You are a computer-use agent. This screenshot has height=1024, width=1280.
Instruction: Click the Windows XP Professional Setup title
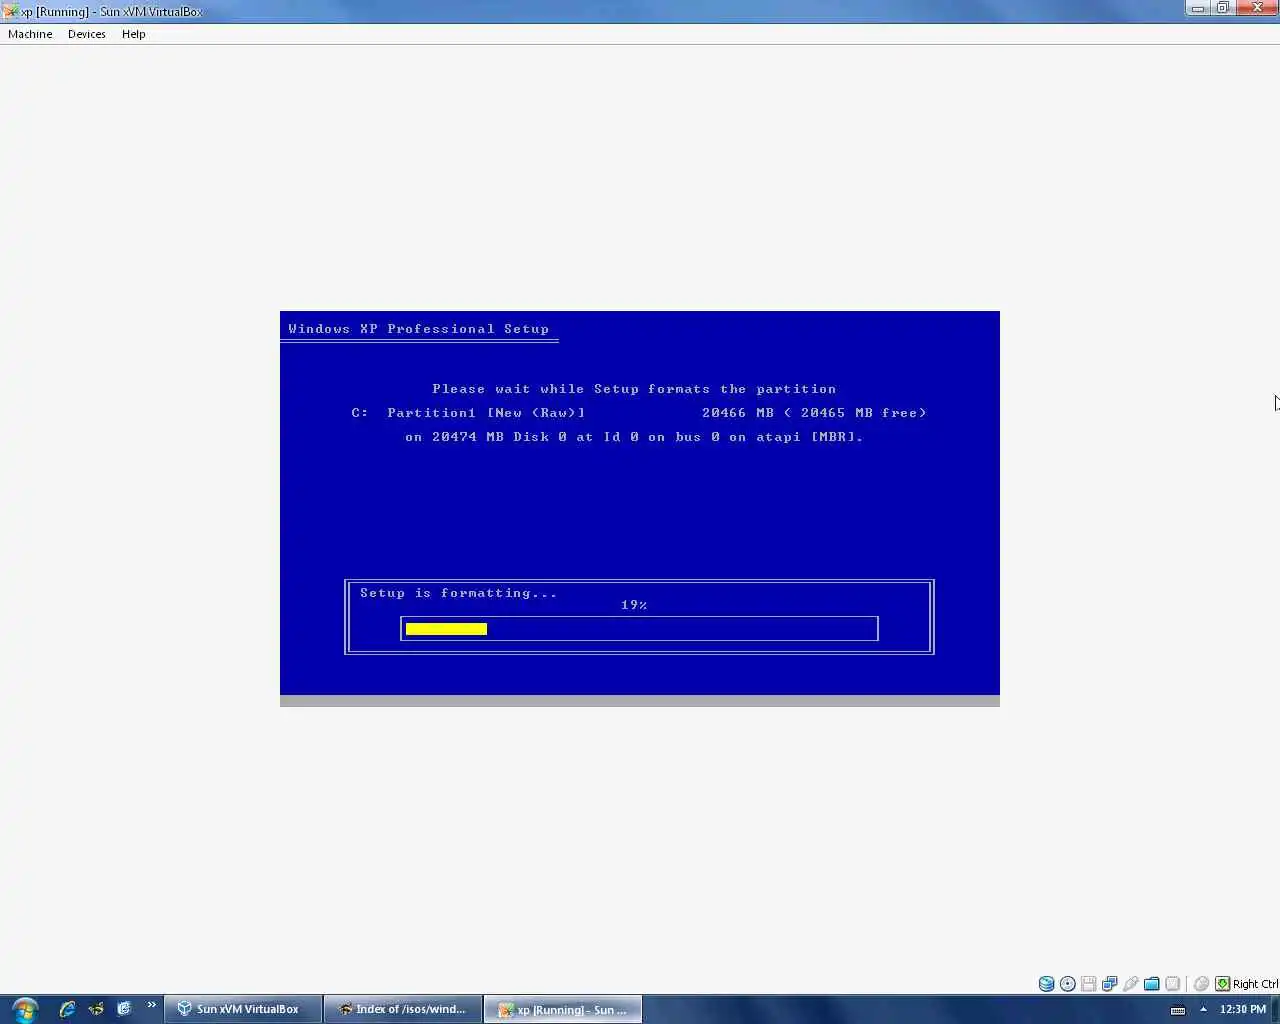pyautogui.click(x=419, y=329)
